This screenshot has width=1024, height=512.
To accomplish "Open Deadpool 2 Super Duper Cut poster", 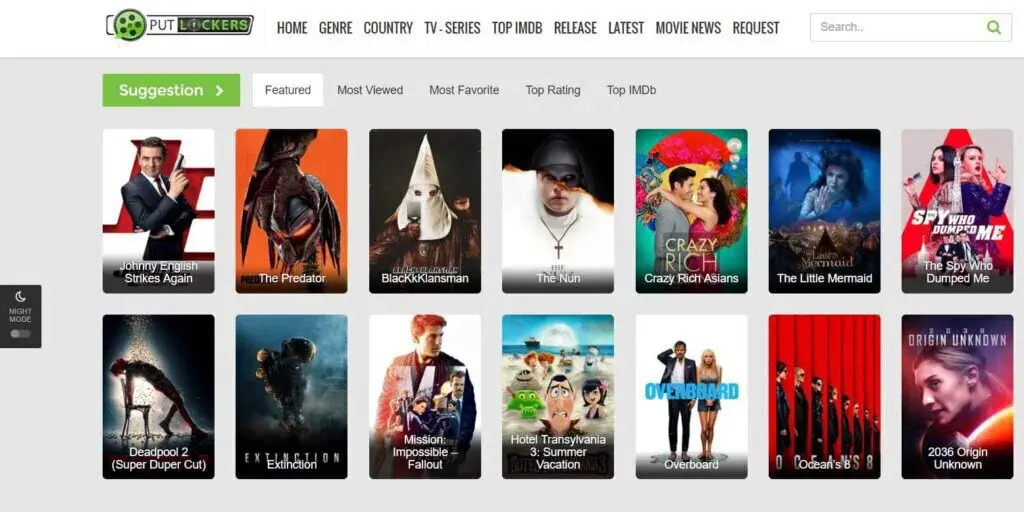I will point(159,397).
